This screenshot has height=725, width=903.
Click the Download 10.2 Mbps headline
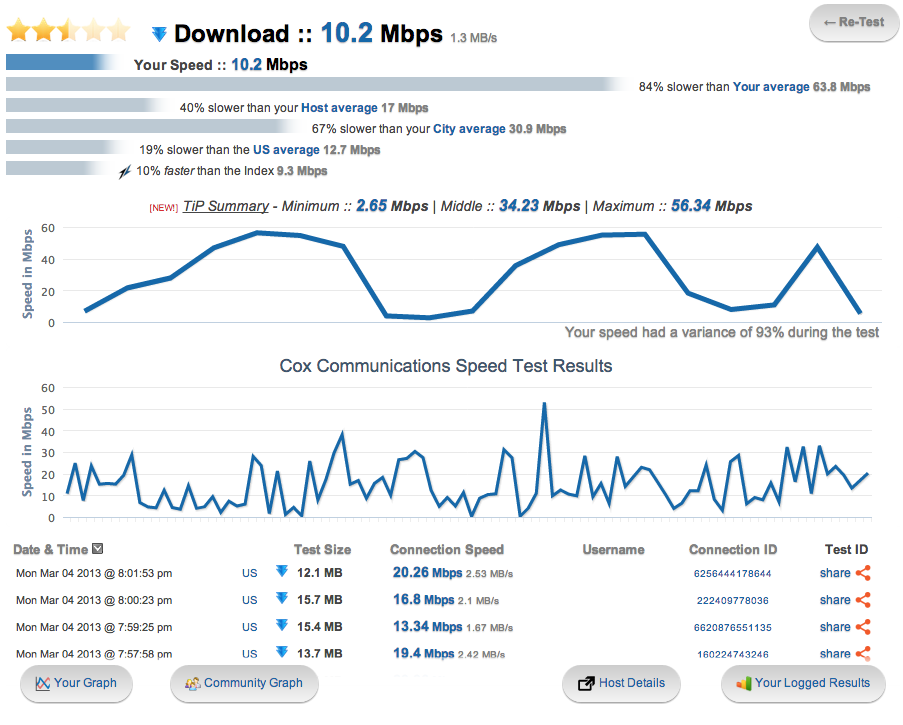click(308, 33)
